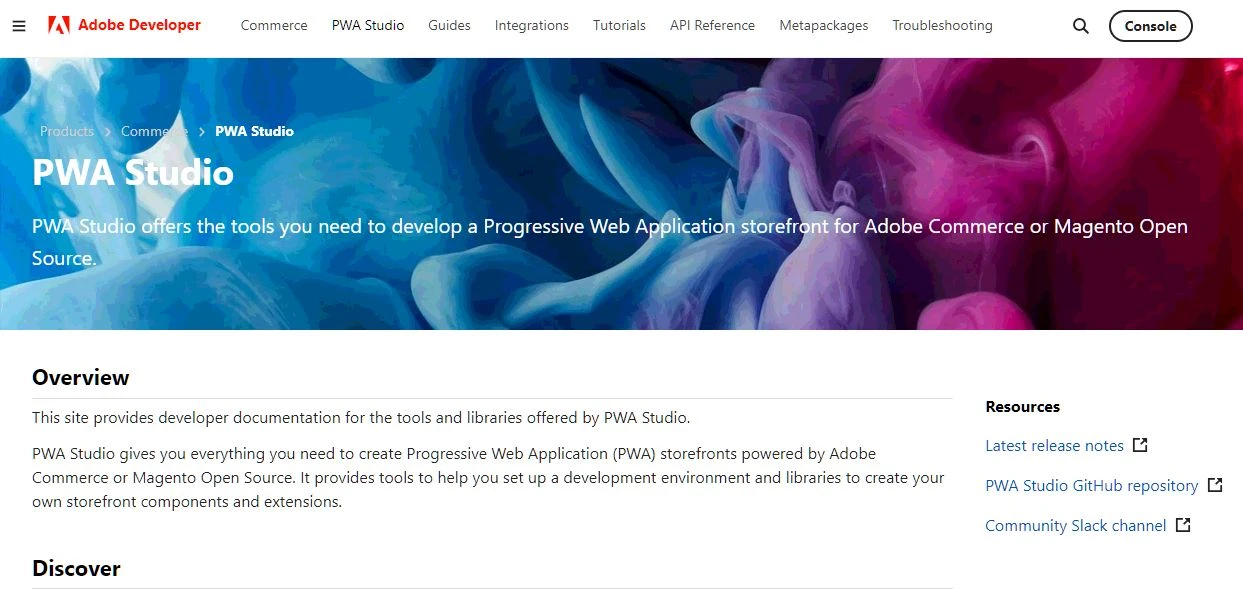
Task: Open the Latest release notes link
Action: 1054,446
